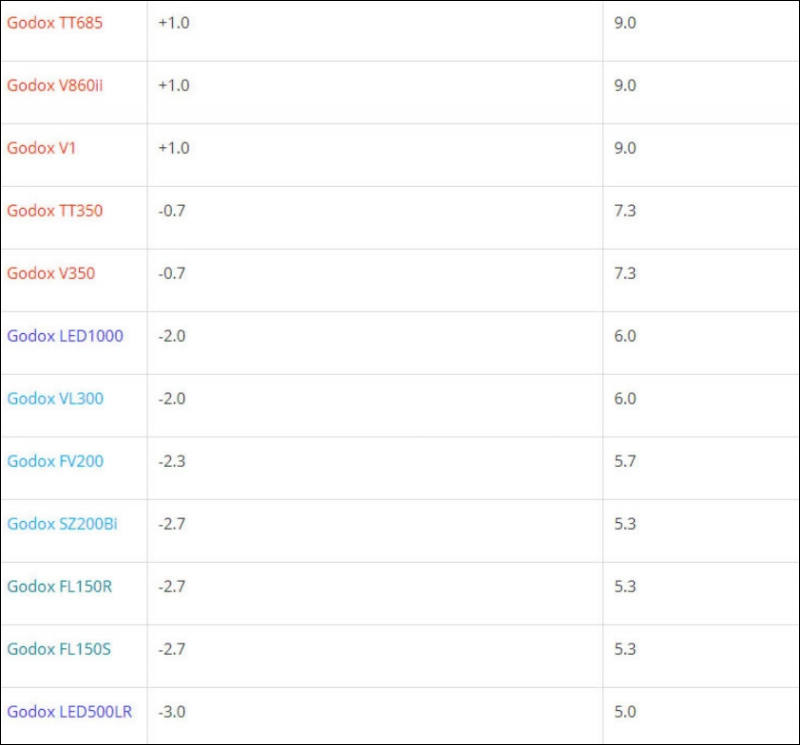Select the 9.0 value in the Godox V1 row
The height and width of the screenshot is (745, 800).
pyautogui.click(x=625, y=148)
